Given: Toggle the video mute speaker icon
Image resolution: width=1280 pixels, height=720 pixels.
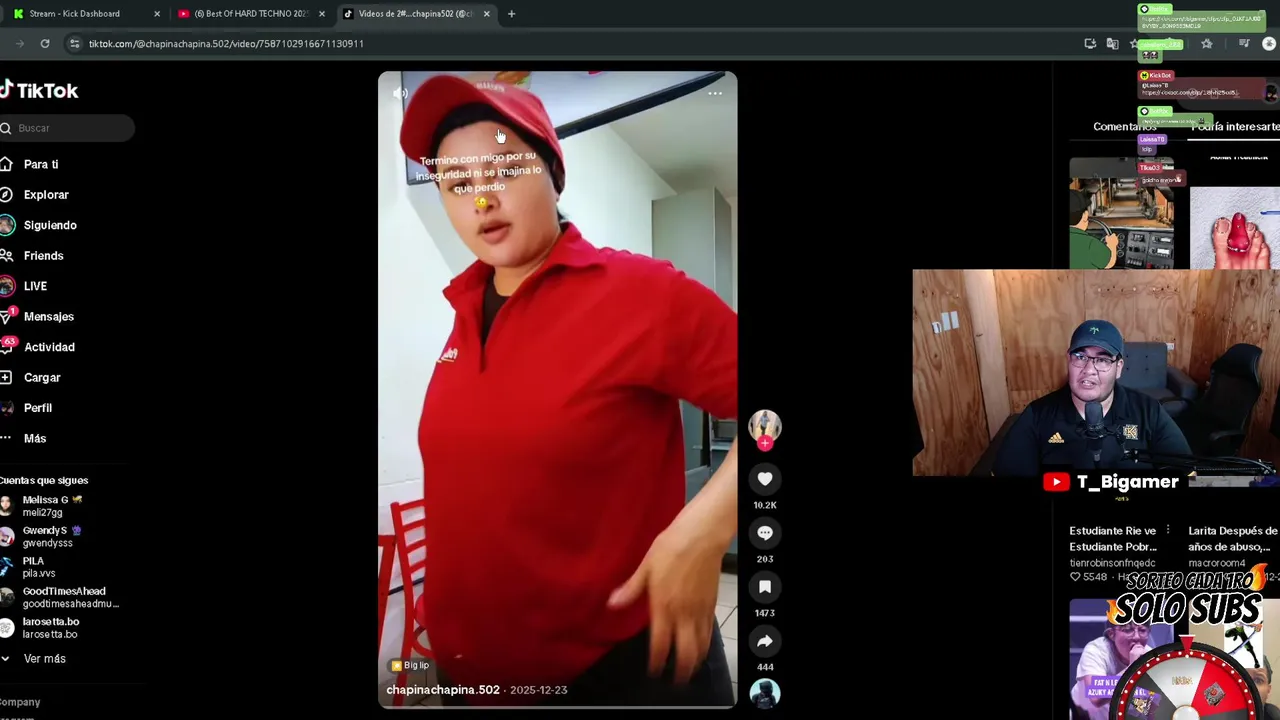Looking at the screenshot, I should point(400,93).
